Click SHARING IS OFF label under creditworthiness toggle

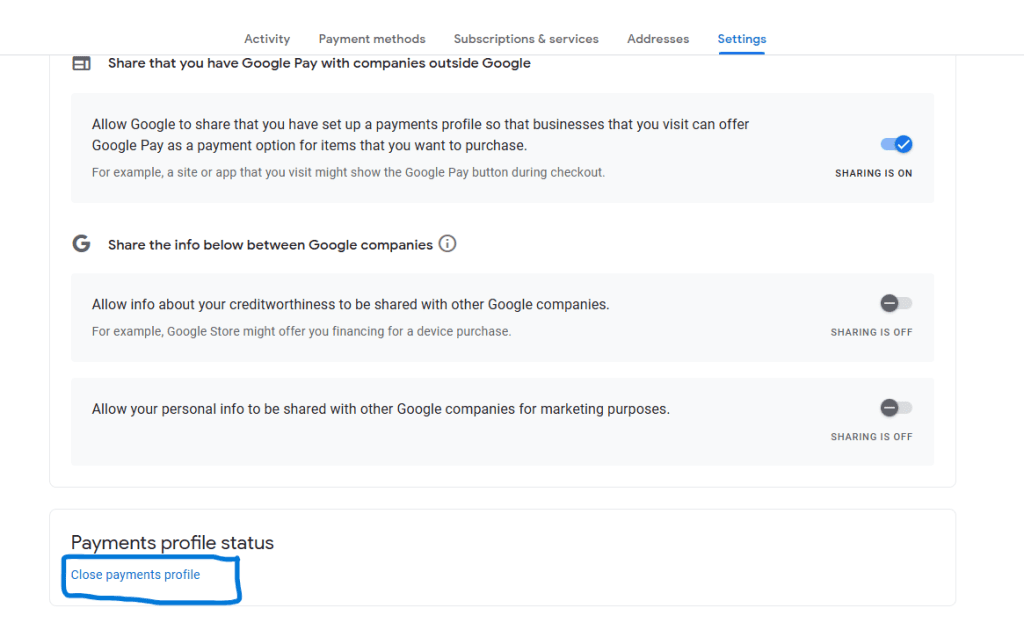pos(871,332)
